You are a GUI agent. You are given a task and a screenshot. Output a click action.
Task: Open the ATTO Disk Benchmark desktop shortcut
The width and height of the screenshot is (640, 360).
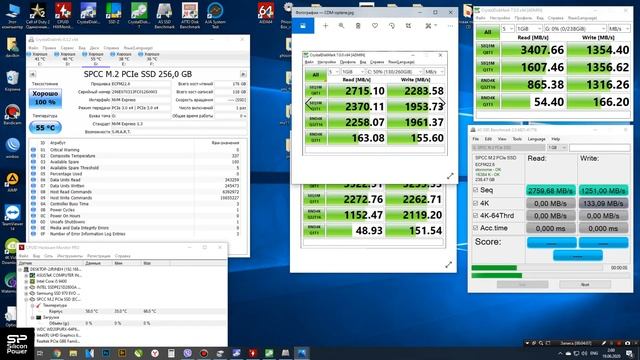pyautogui.click(x=190, y=16)
